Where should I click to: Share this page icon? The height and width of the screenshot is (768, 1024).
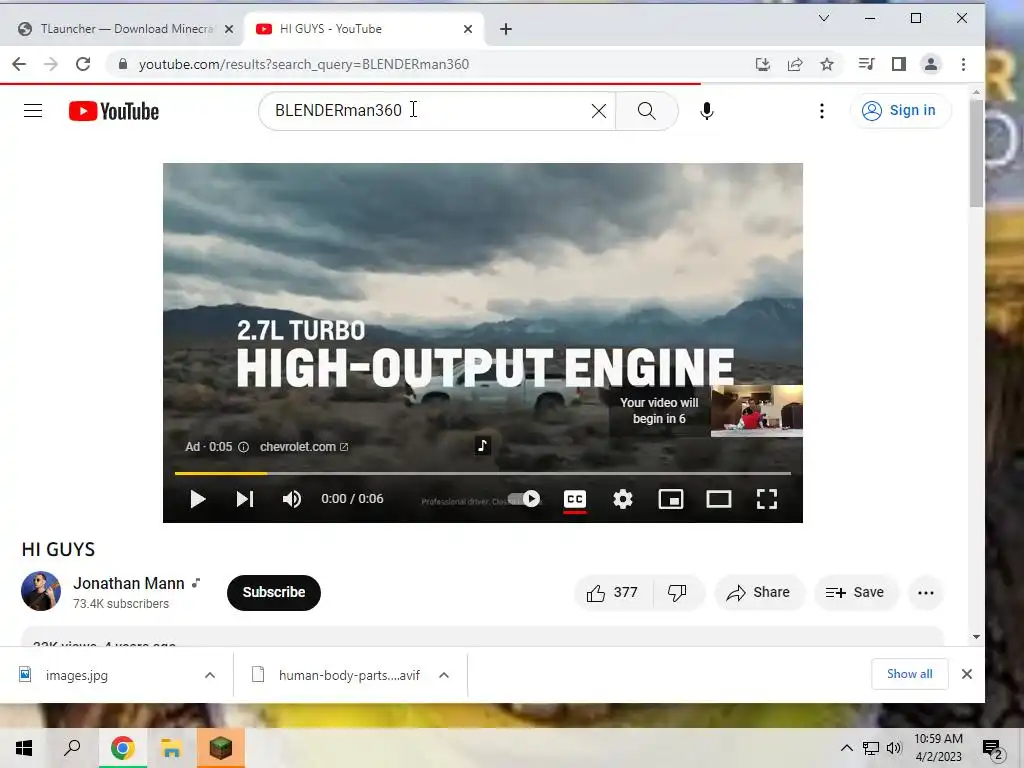coord(795,64)
